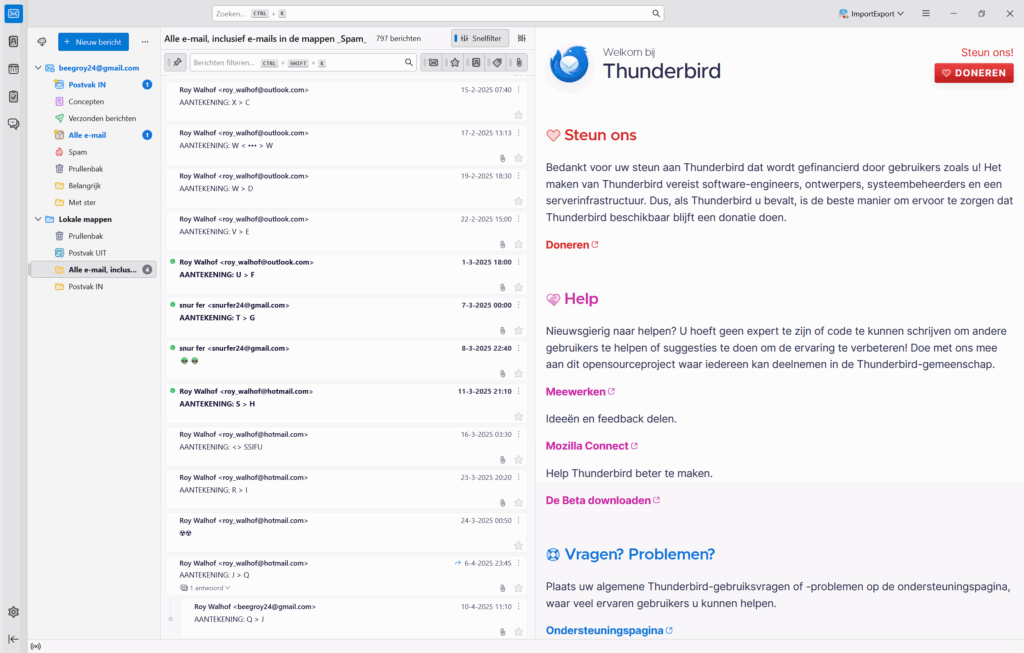The height and width of the screenshot is (653, 1024).
Task: Open the Postvak UIT folder
Action: pos(91,253)
